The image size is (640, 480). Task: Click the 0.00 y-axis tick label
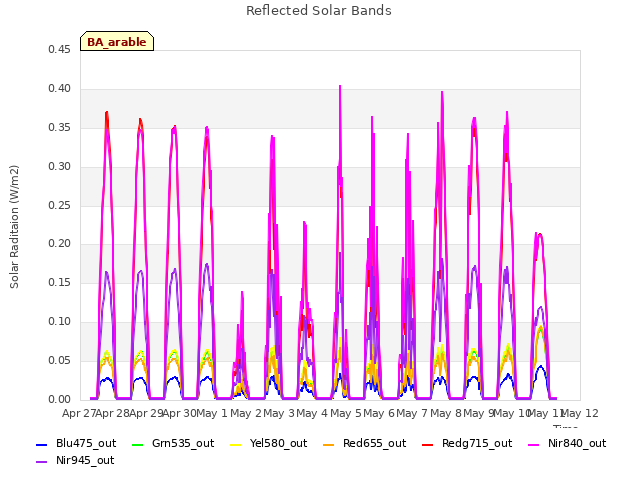pos(59,399)
